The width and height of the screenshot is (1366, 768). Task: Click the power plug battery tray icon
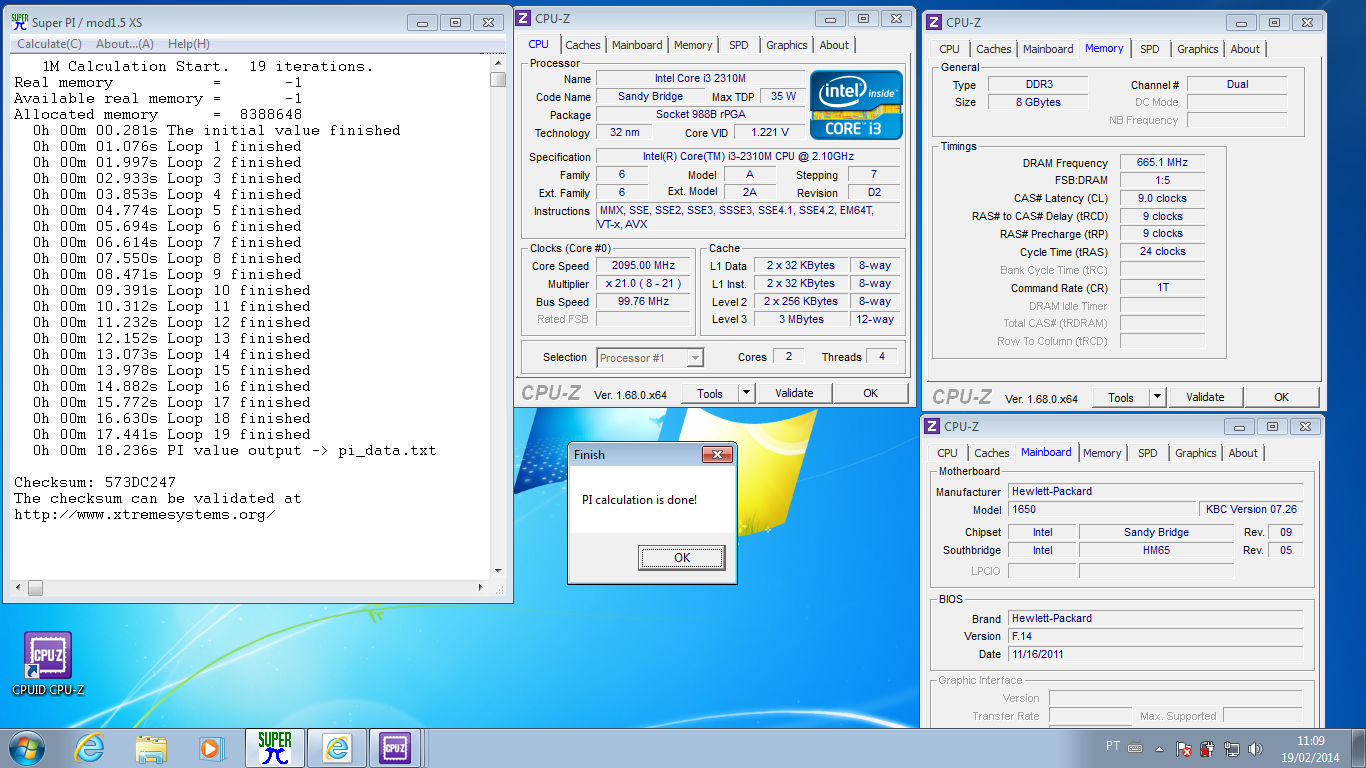click(x=1209, y=748)
